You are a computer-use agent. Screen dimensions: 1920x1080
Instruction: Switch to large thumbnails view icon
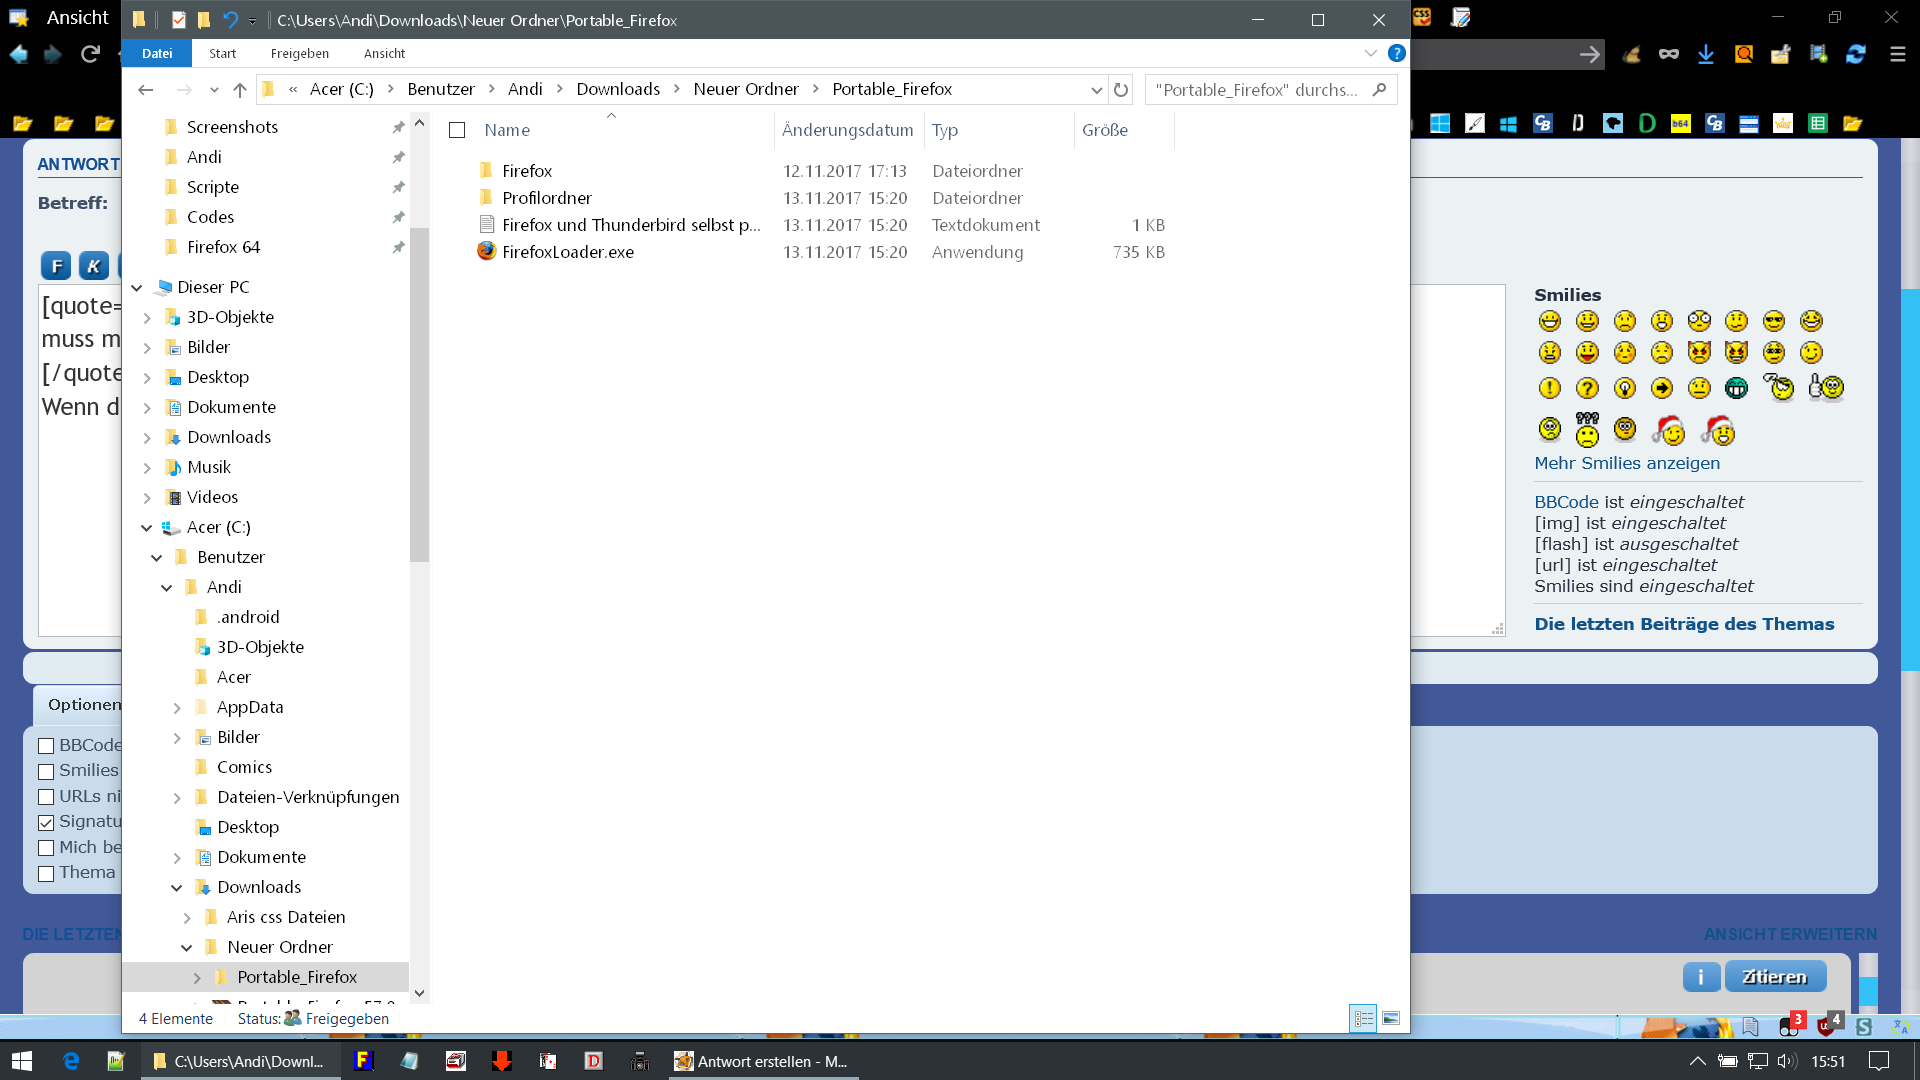[x=1391, y=1018]
